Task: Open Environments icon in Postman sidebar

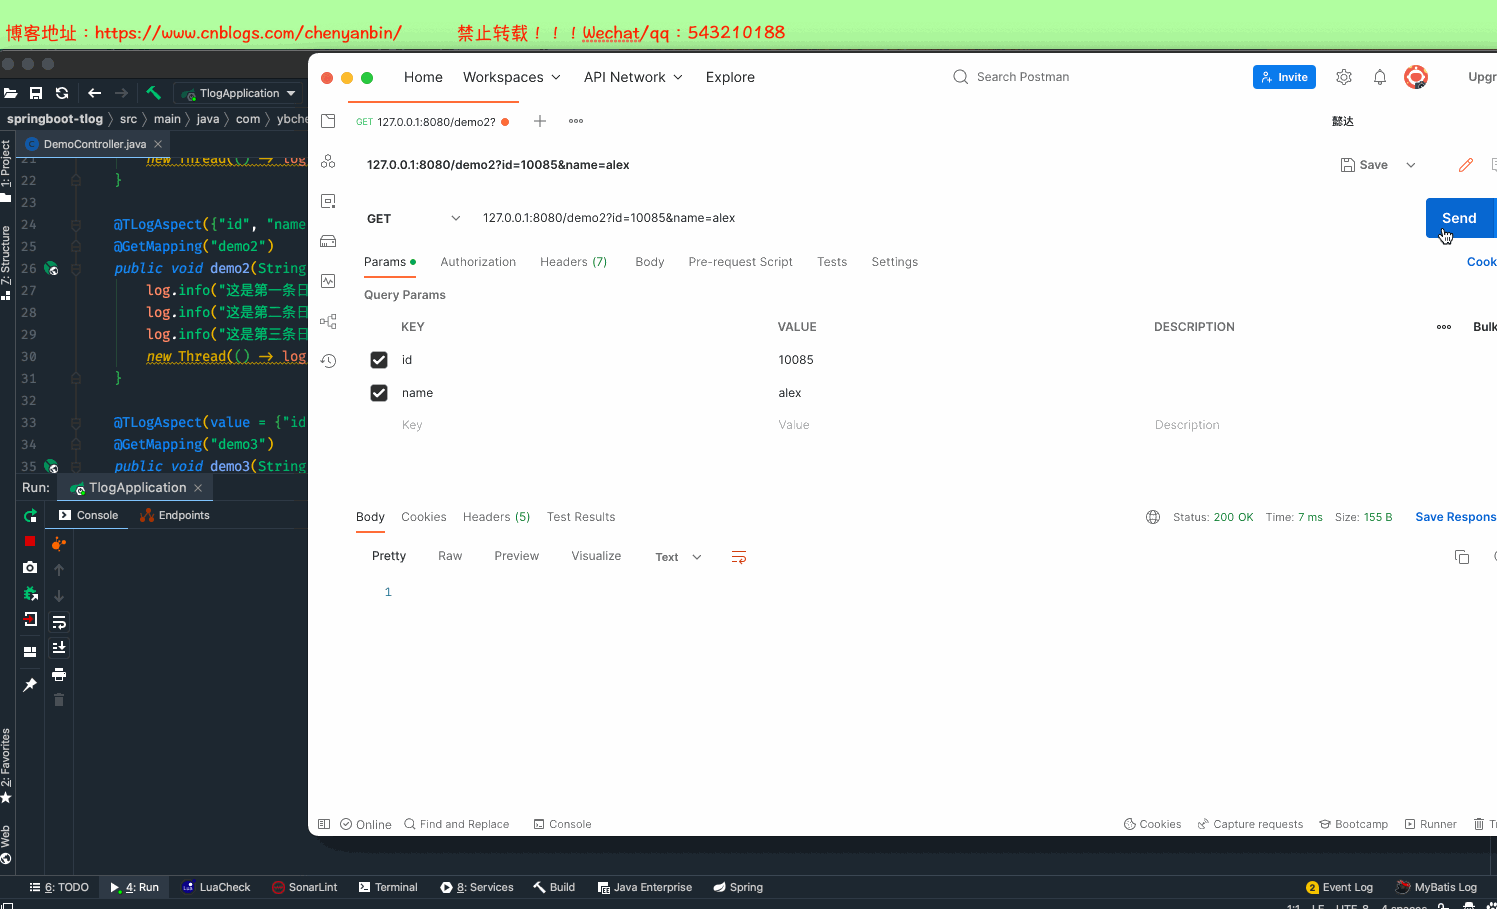Action: coord(328,201)
